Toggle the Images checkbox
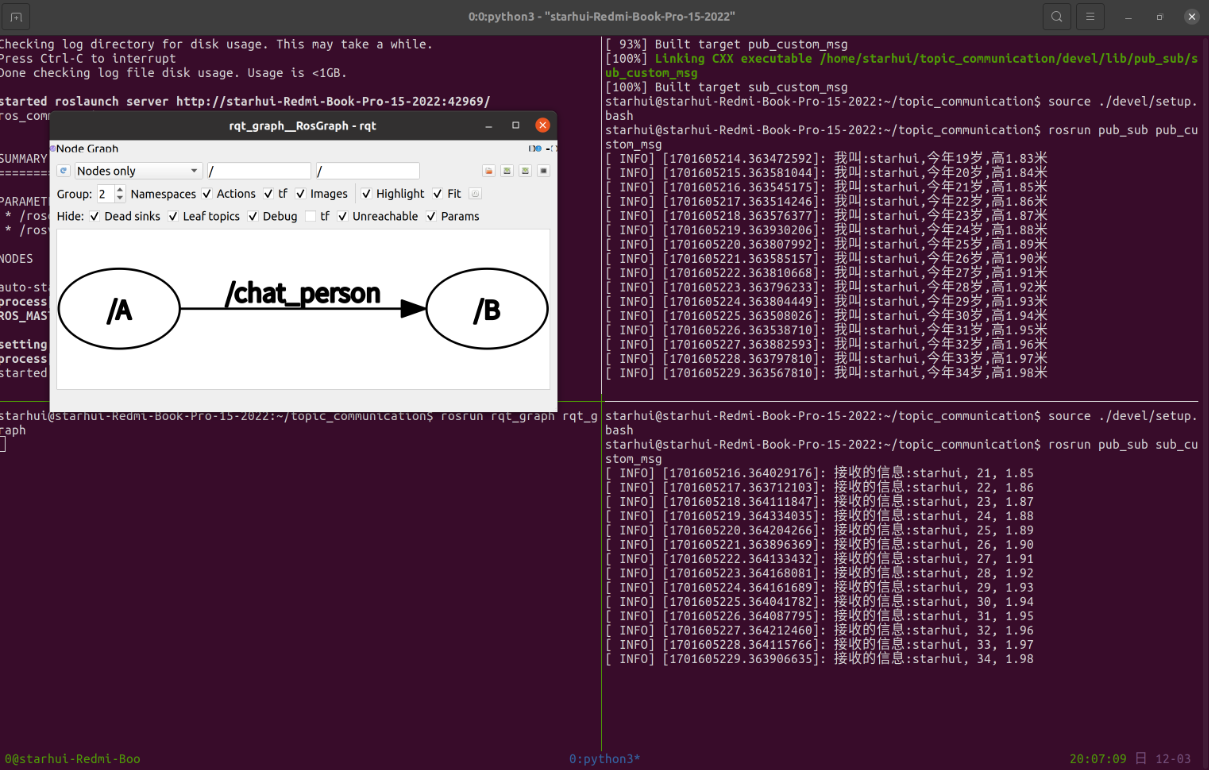Viewport: 1209px width, 770px height. click(300, 194)
